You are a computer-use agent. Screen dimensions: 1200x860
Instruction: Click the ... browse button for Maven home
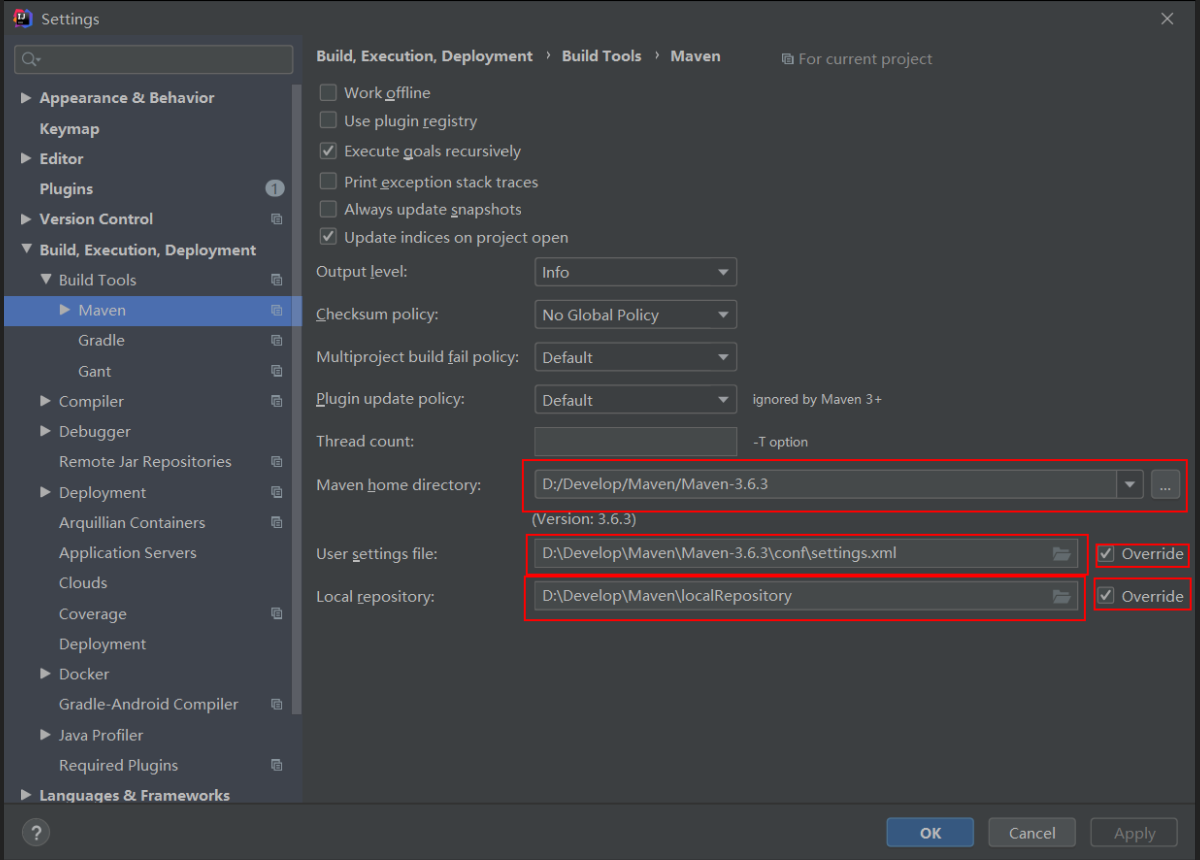coord(1165,484)
